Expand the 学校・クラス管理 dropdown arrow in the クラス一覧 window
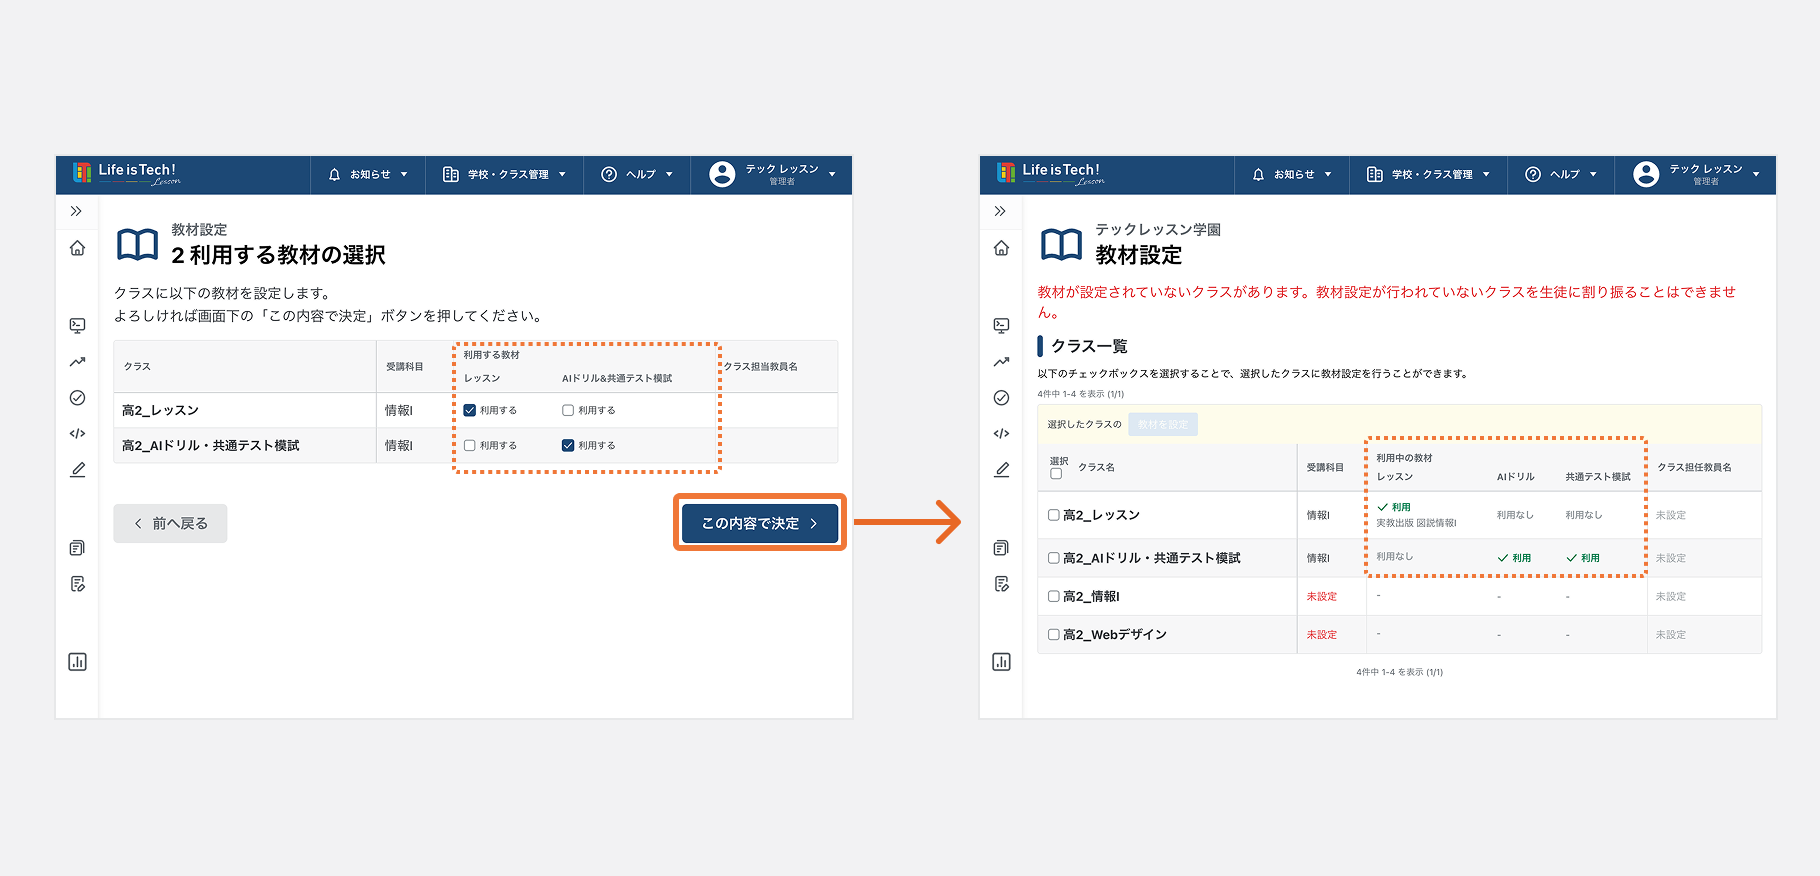Screen dimensions: 1820x876 (x=1486, y=175)
